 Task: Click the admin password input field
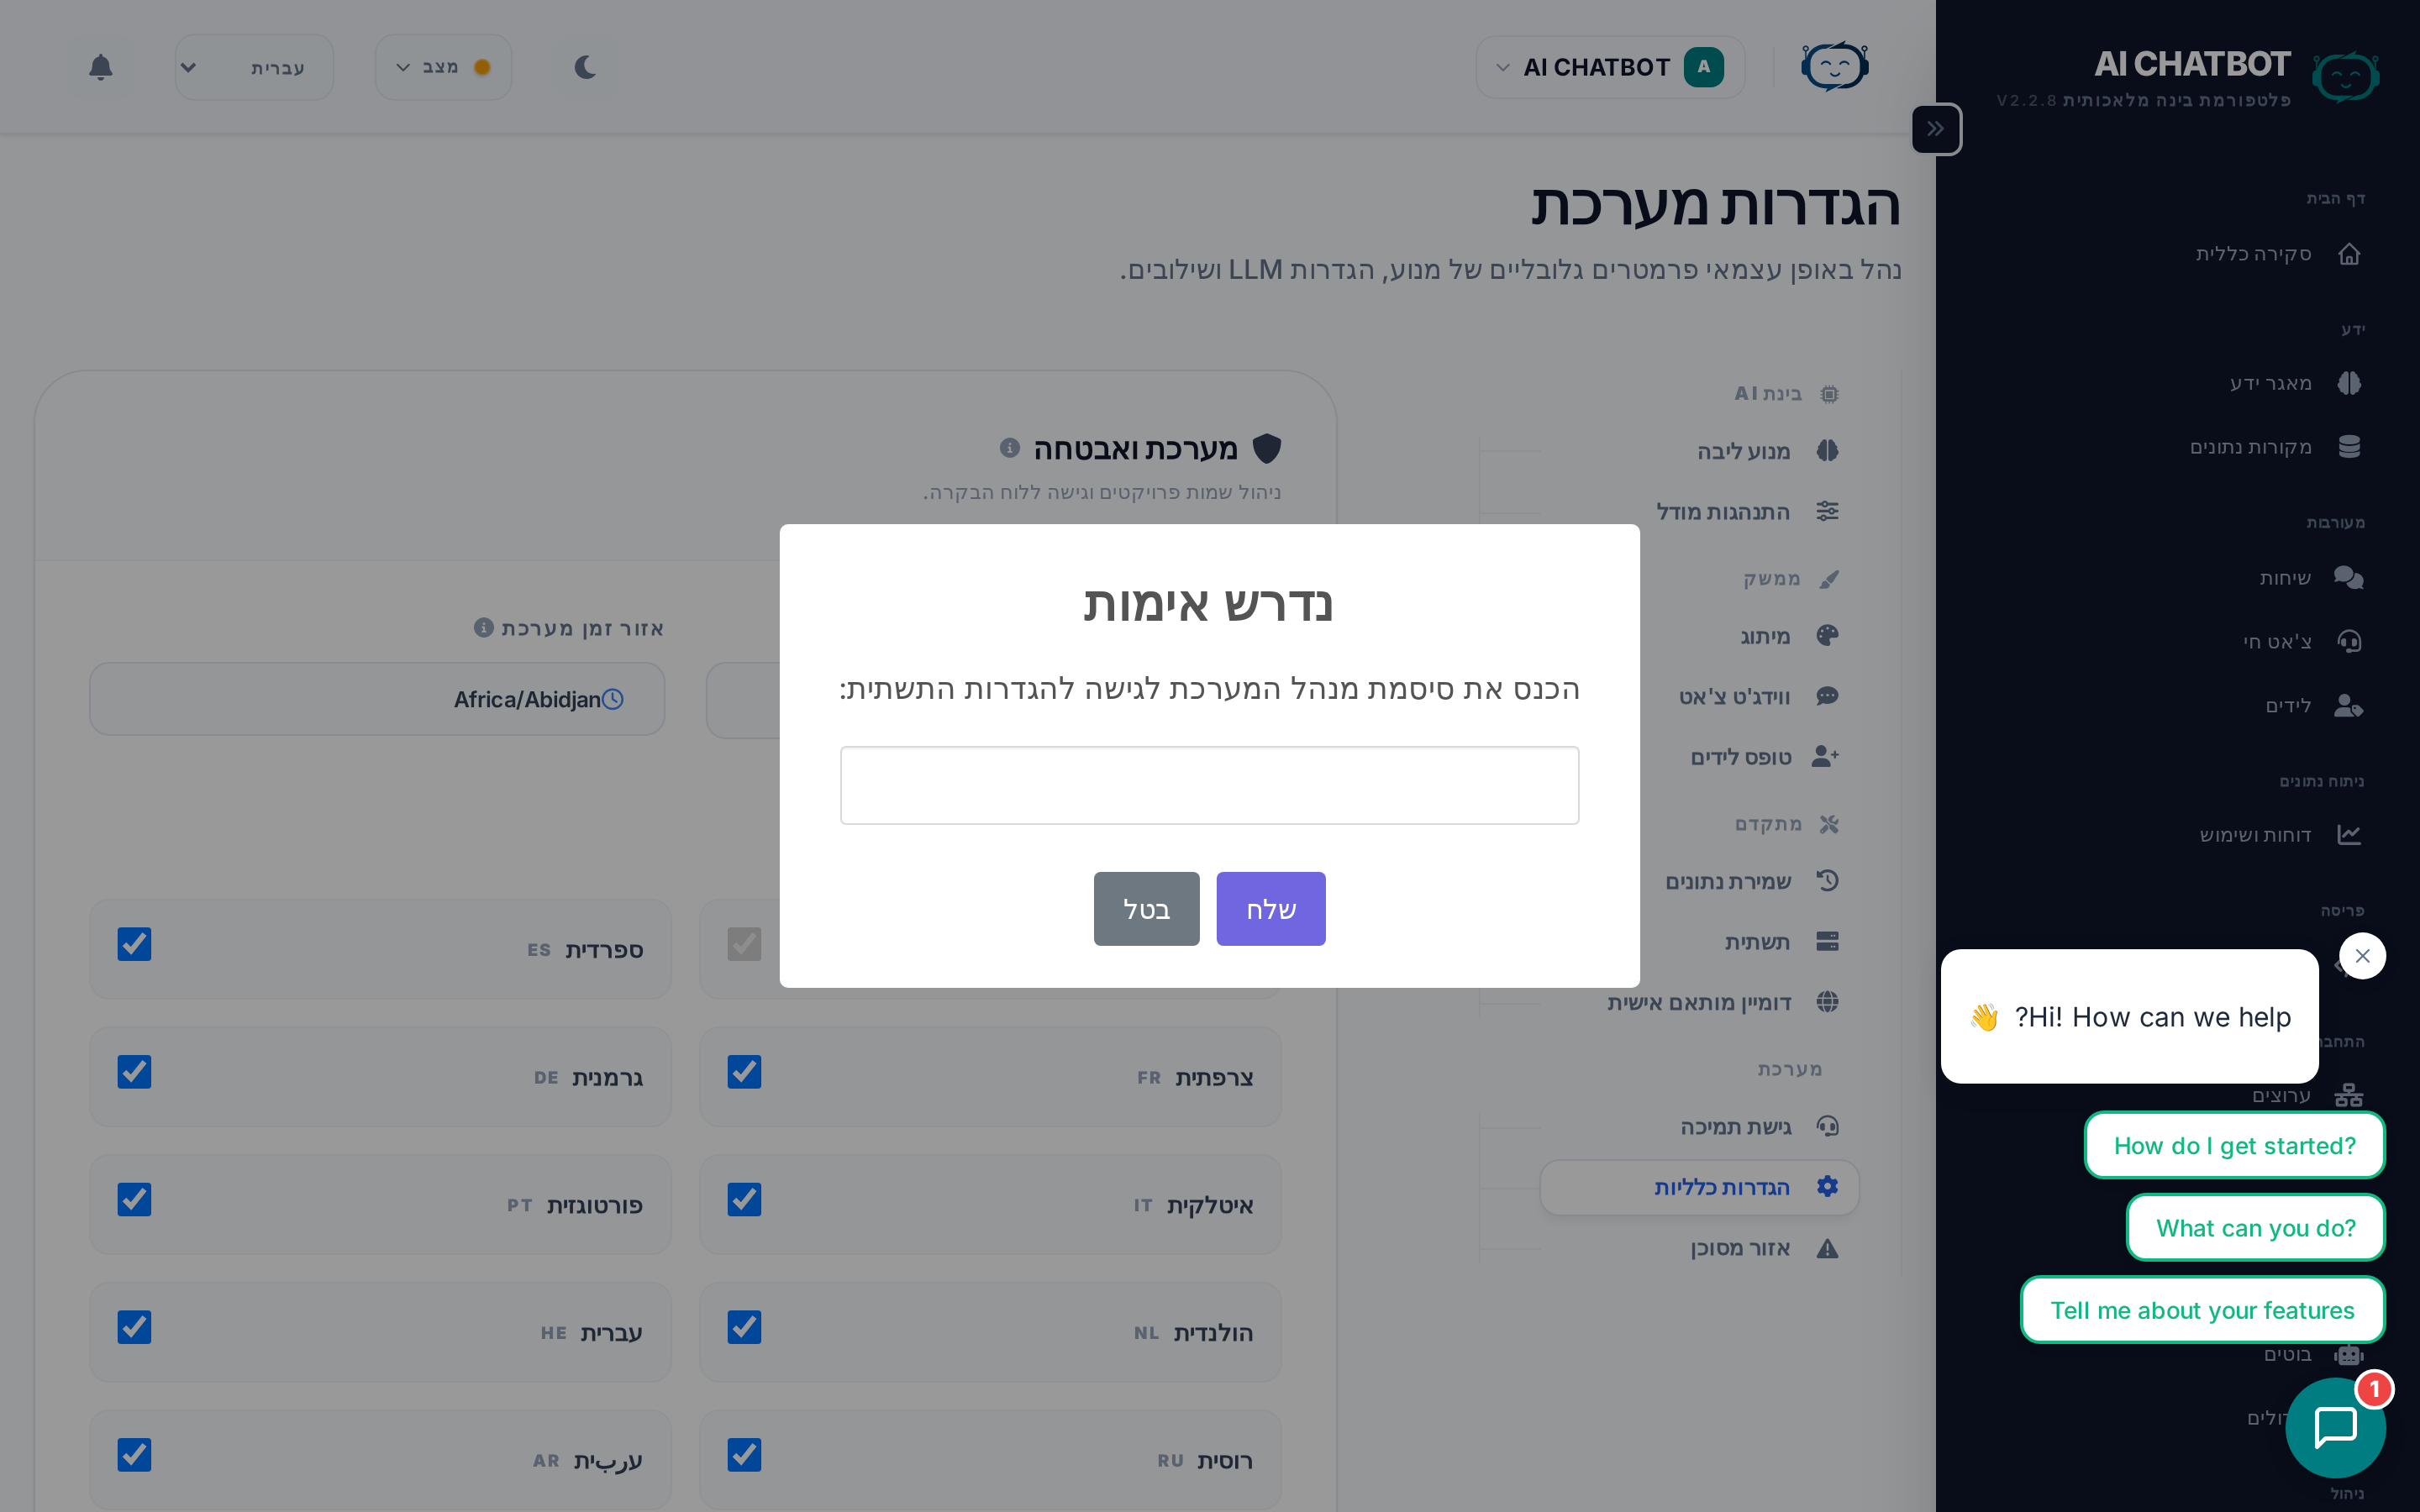tap(1209, 785)
